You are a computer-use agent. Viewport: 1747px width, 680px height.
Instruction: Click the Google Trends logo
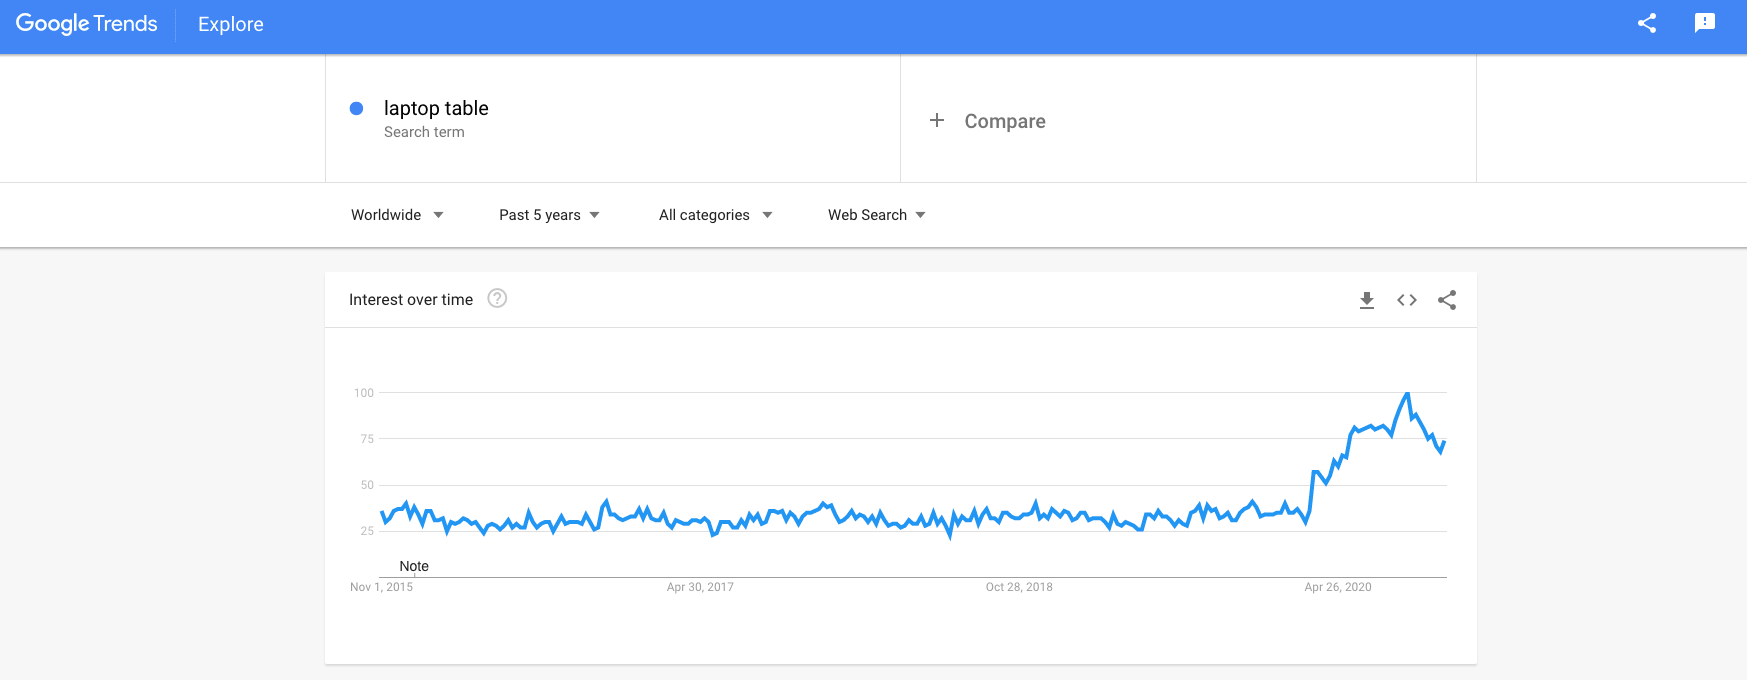point(85,24)
